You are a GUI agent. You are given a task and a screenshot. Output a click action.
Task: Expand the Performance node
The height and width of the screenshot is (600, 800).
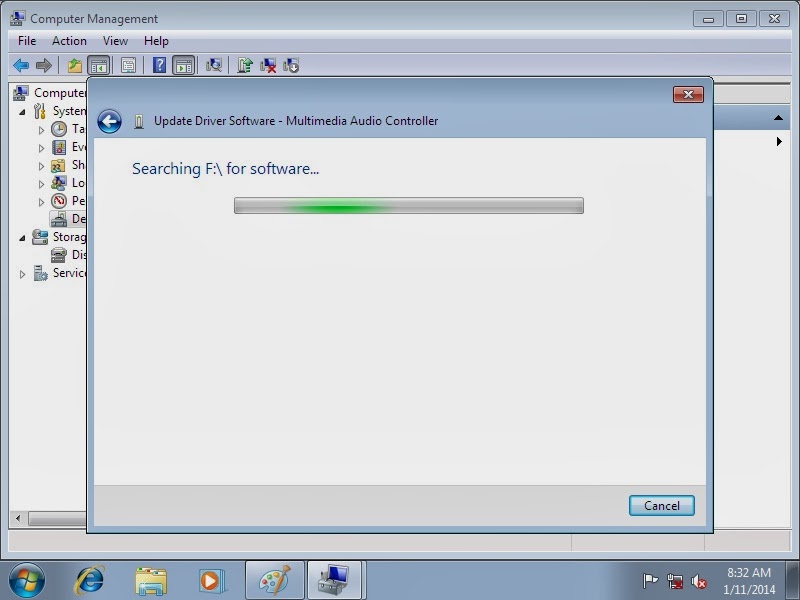(41, 202)
